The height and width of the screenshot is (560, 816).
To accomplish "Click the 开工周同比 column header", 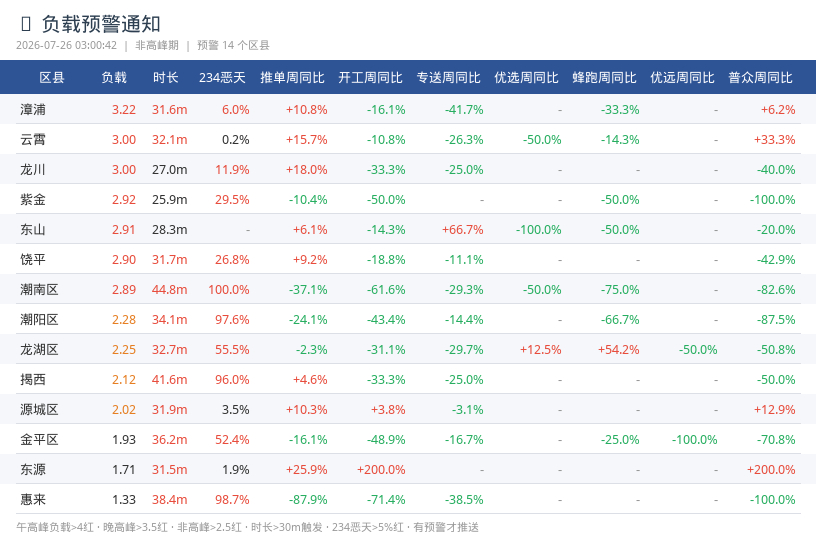I will pyautogui.click(x=371, y=78).
